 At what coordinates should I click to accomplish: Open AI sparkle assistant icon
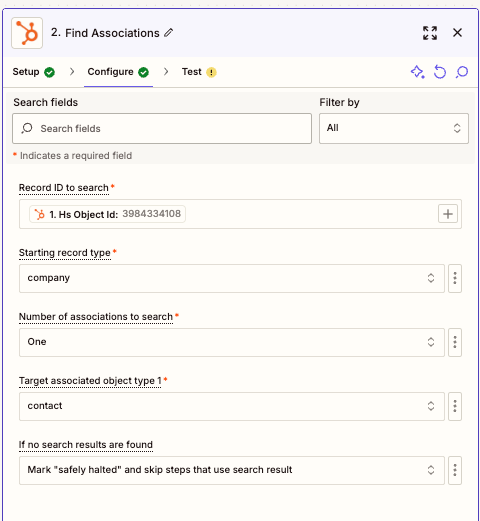(418, 72)
